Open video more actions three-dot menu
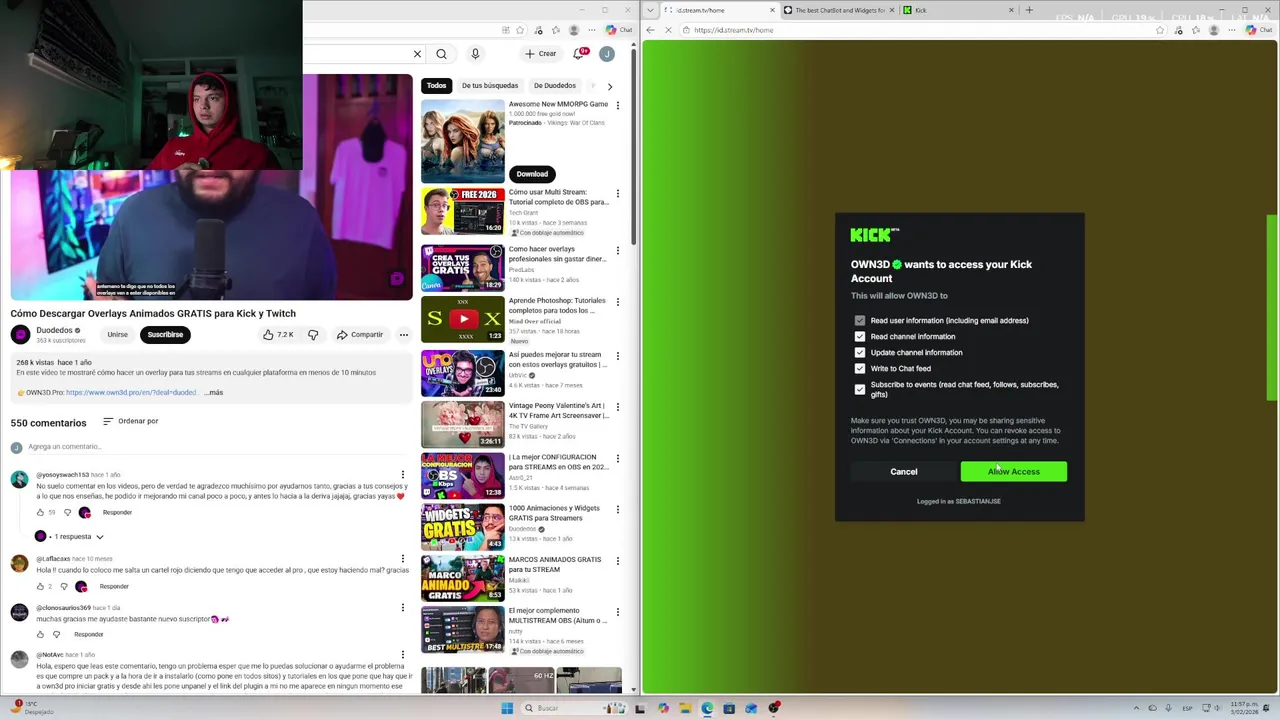This screenshot has height=720, width=1280. (x=403, y=335)
